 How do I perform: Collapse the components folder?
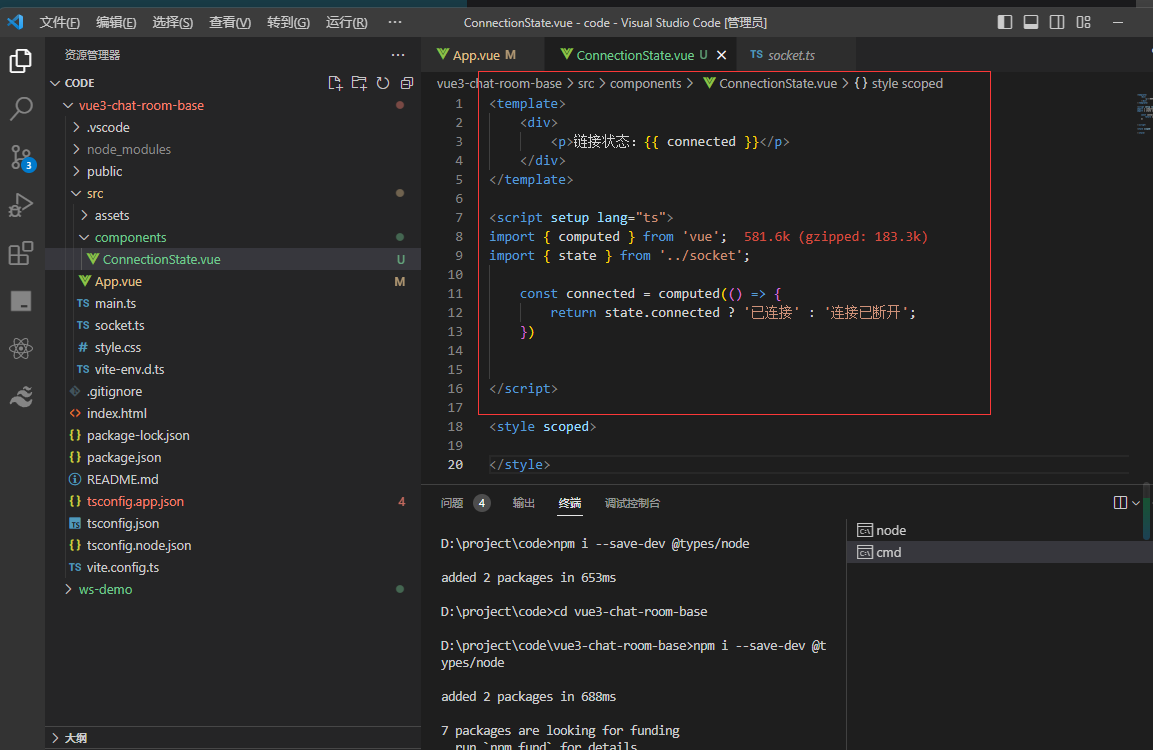click(85, 238)
